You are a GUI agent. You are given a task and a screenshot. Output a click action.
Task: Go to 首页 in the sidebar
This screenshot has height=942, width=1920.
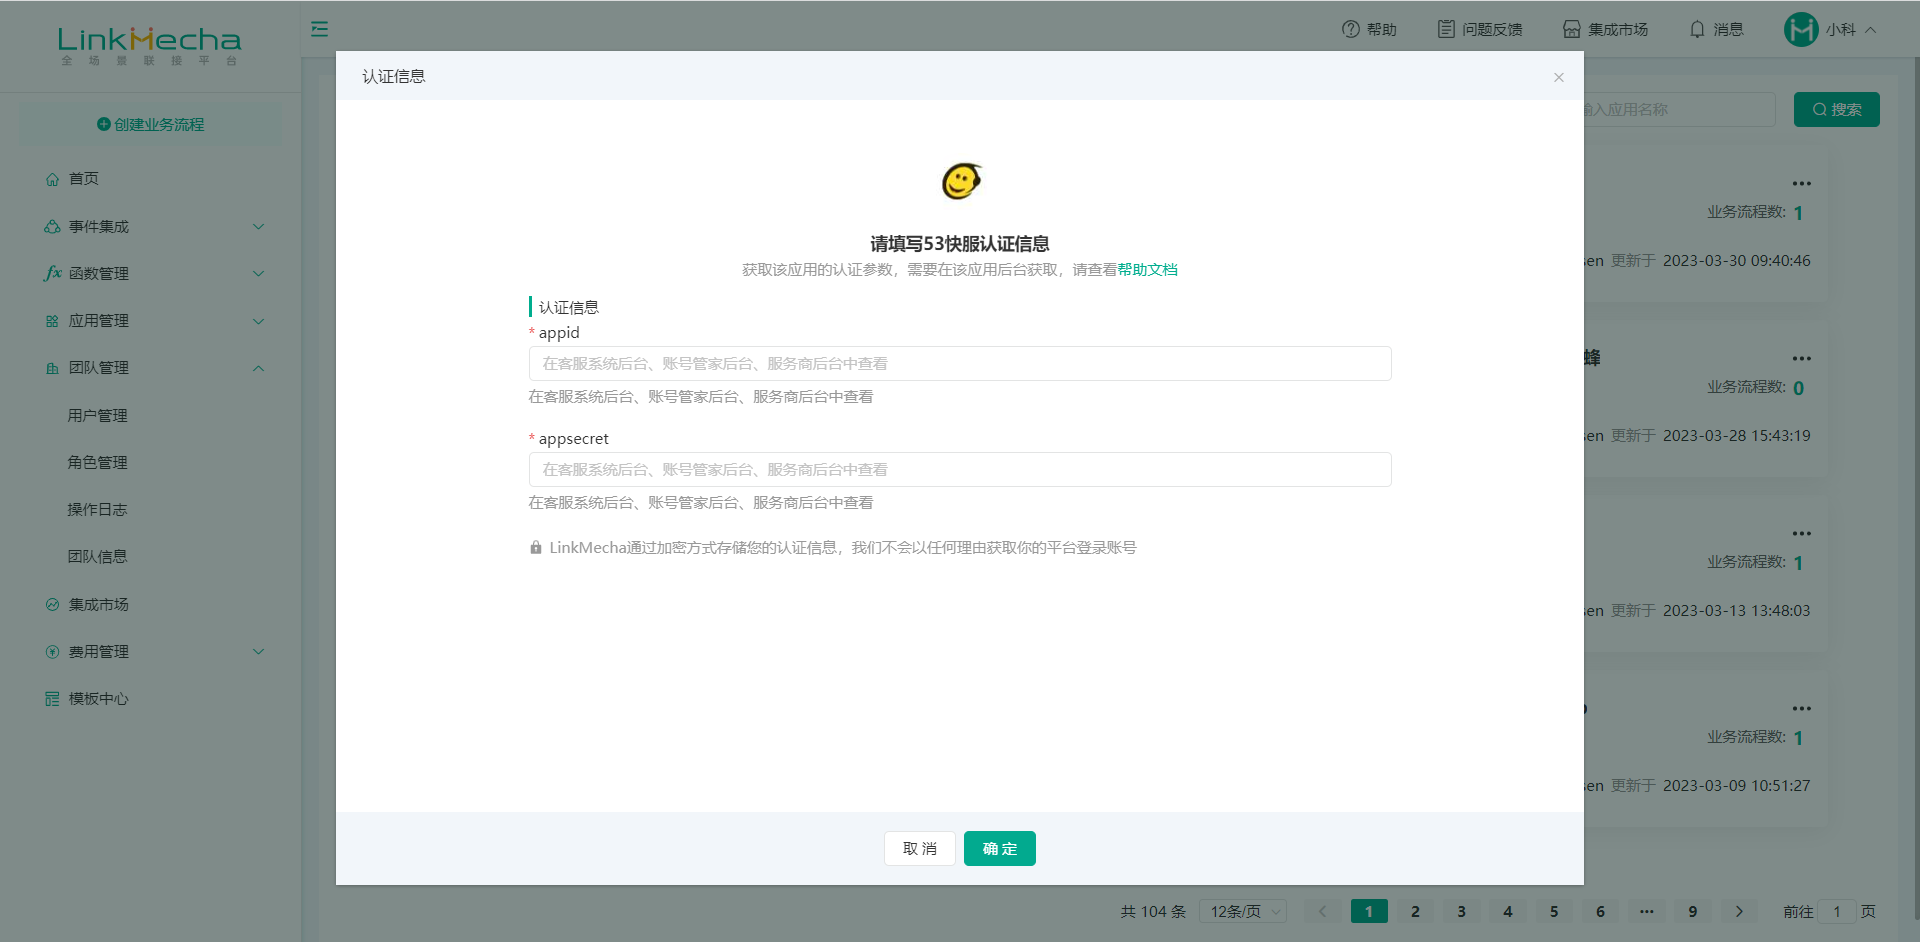click(x=84, y=179)
